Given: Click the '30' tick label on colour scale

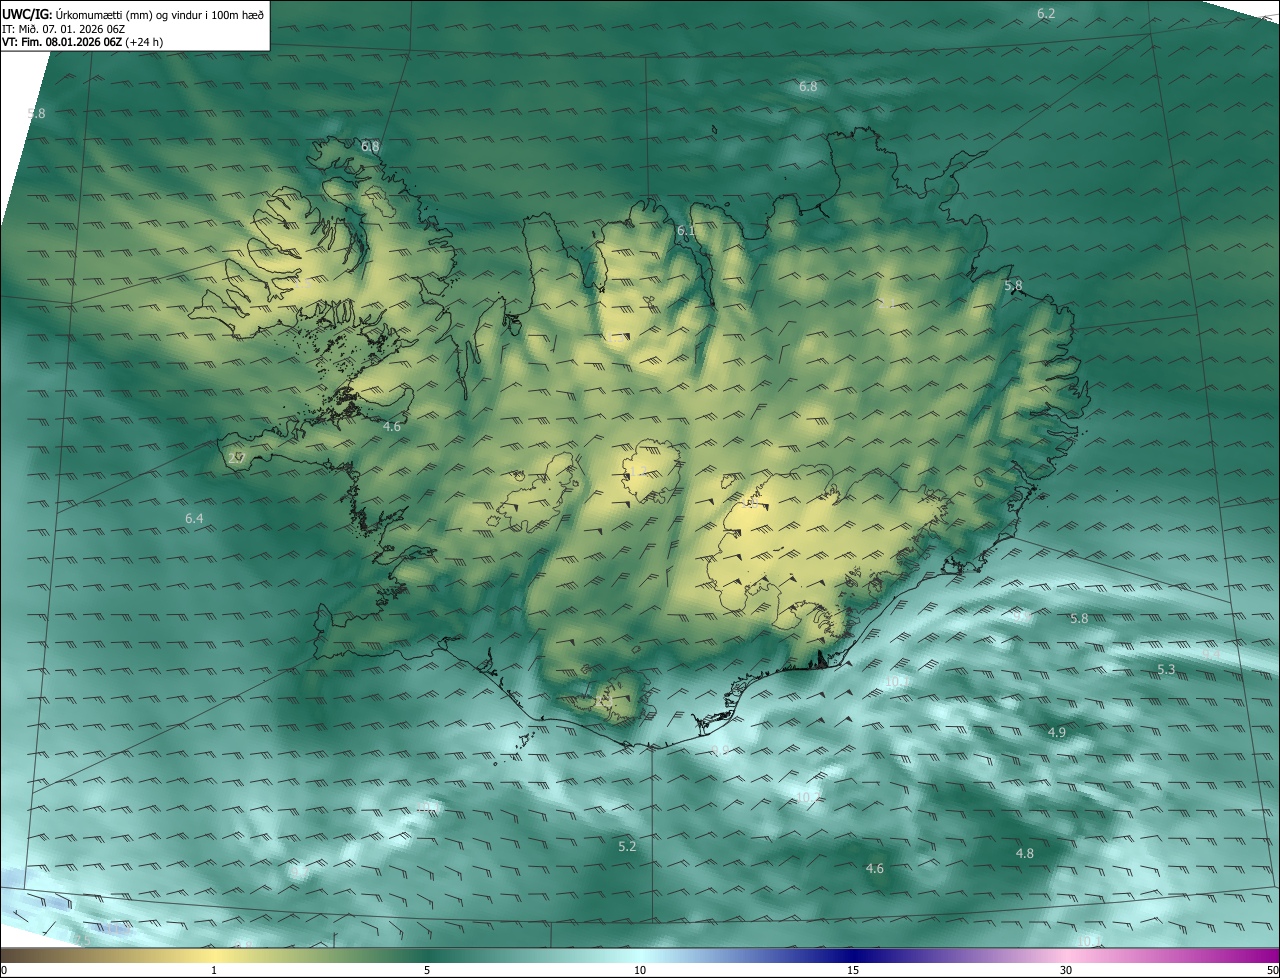Looking at the screenshot, I should (1066, 970).
